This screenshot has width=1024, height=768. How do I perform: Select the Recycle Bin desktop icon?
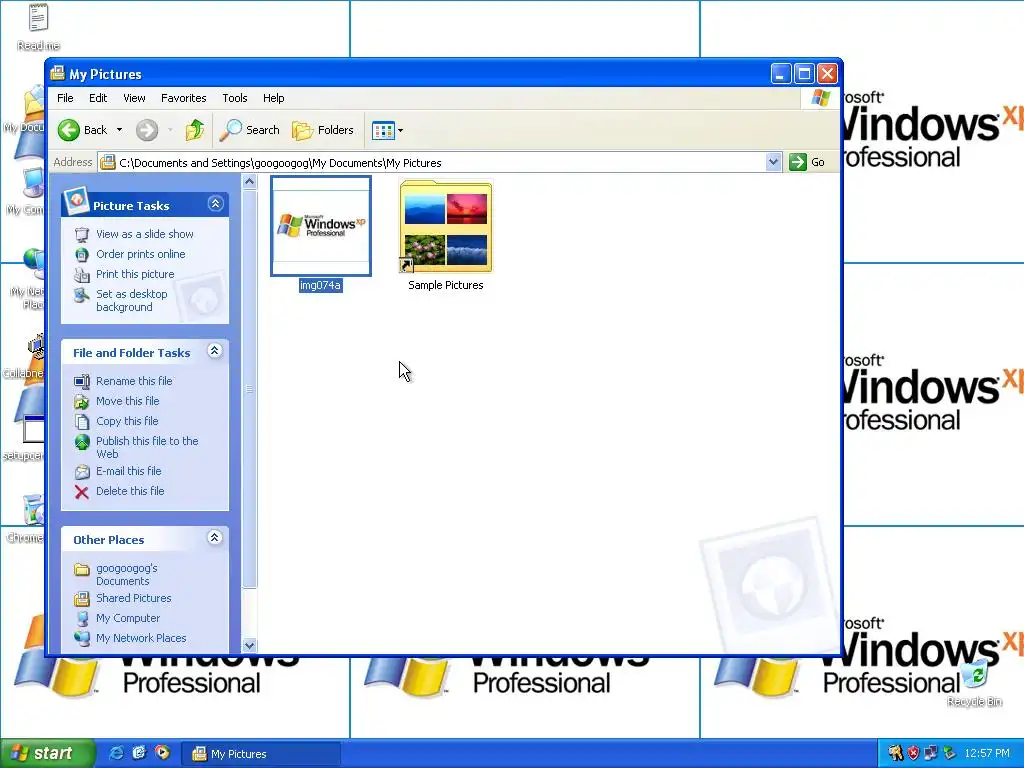coord(974,683)
